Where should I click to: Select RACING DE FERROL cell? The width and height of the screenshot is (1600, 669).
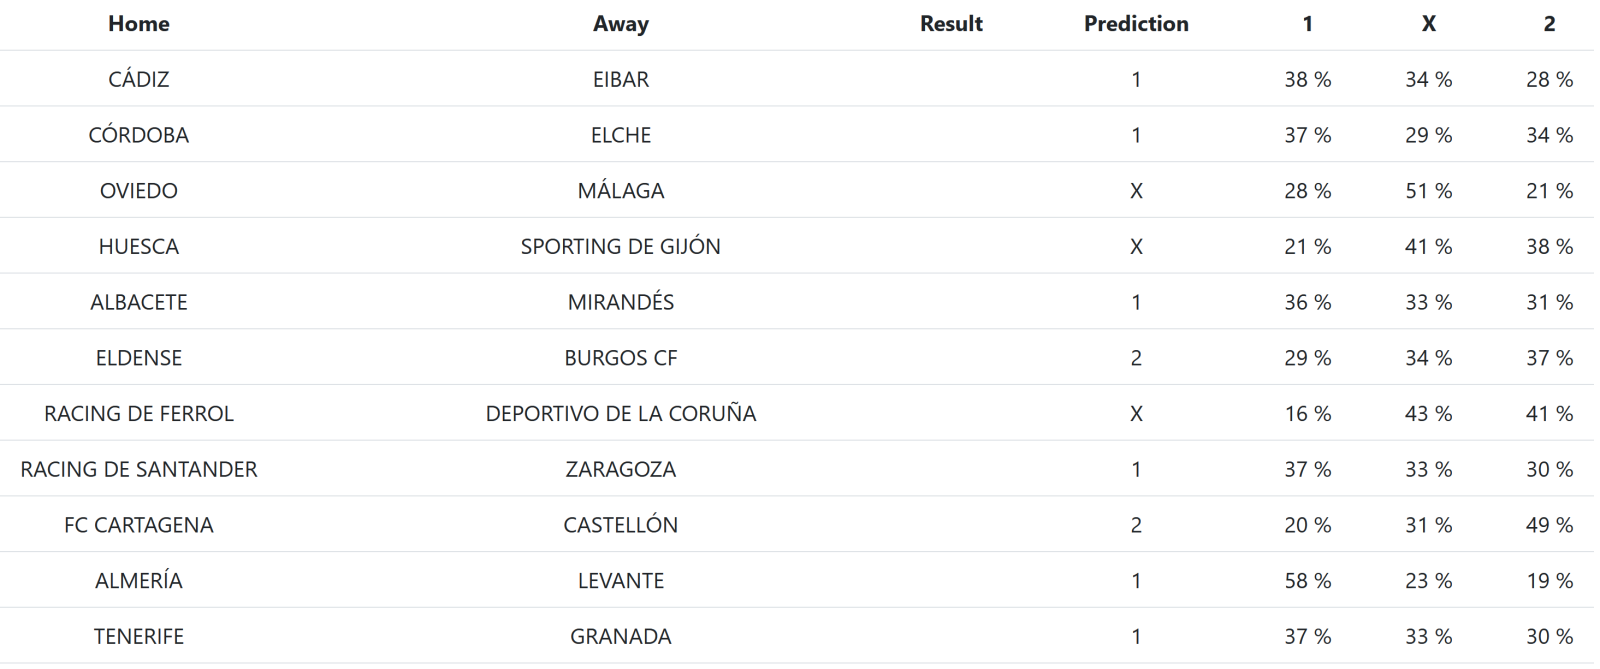[x=138, y=413]
